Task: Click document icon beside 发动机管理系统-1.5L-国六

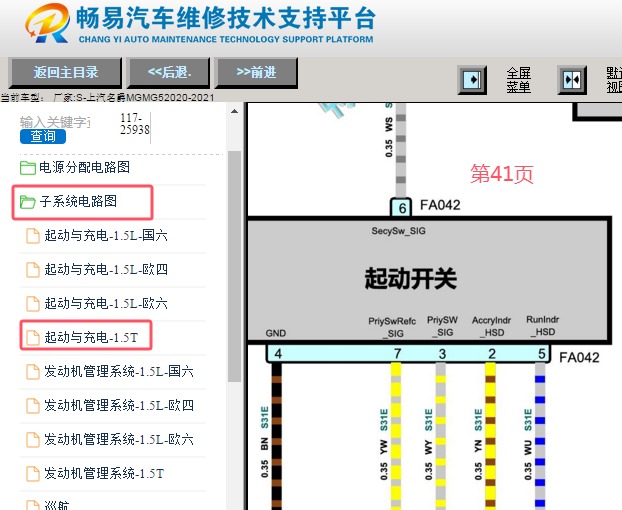Action: (x=33, y=372)
